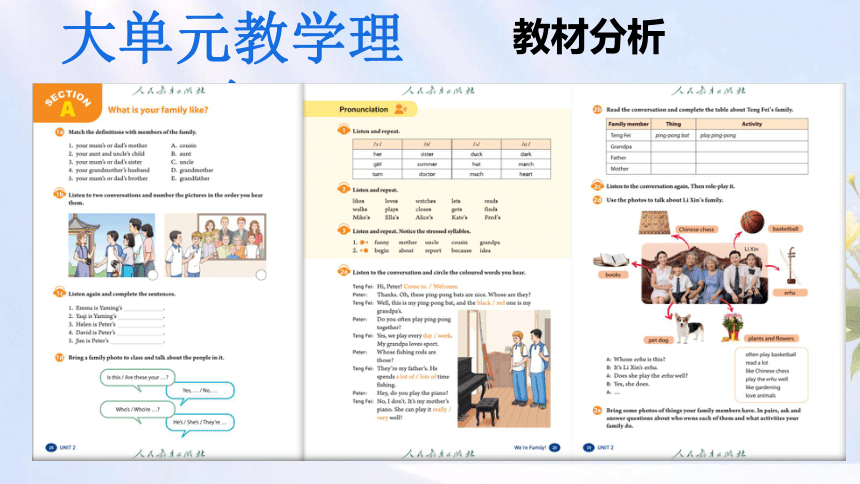860x484 pixels.
Task: Click the "heart" cell in pronunciation table
Action: 525,174
